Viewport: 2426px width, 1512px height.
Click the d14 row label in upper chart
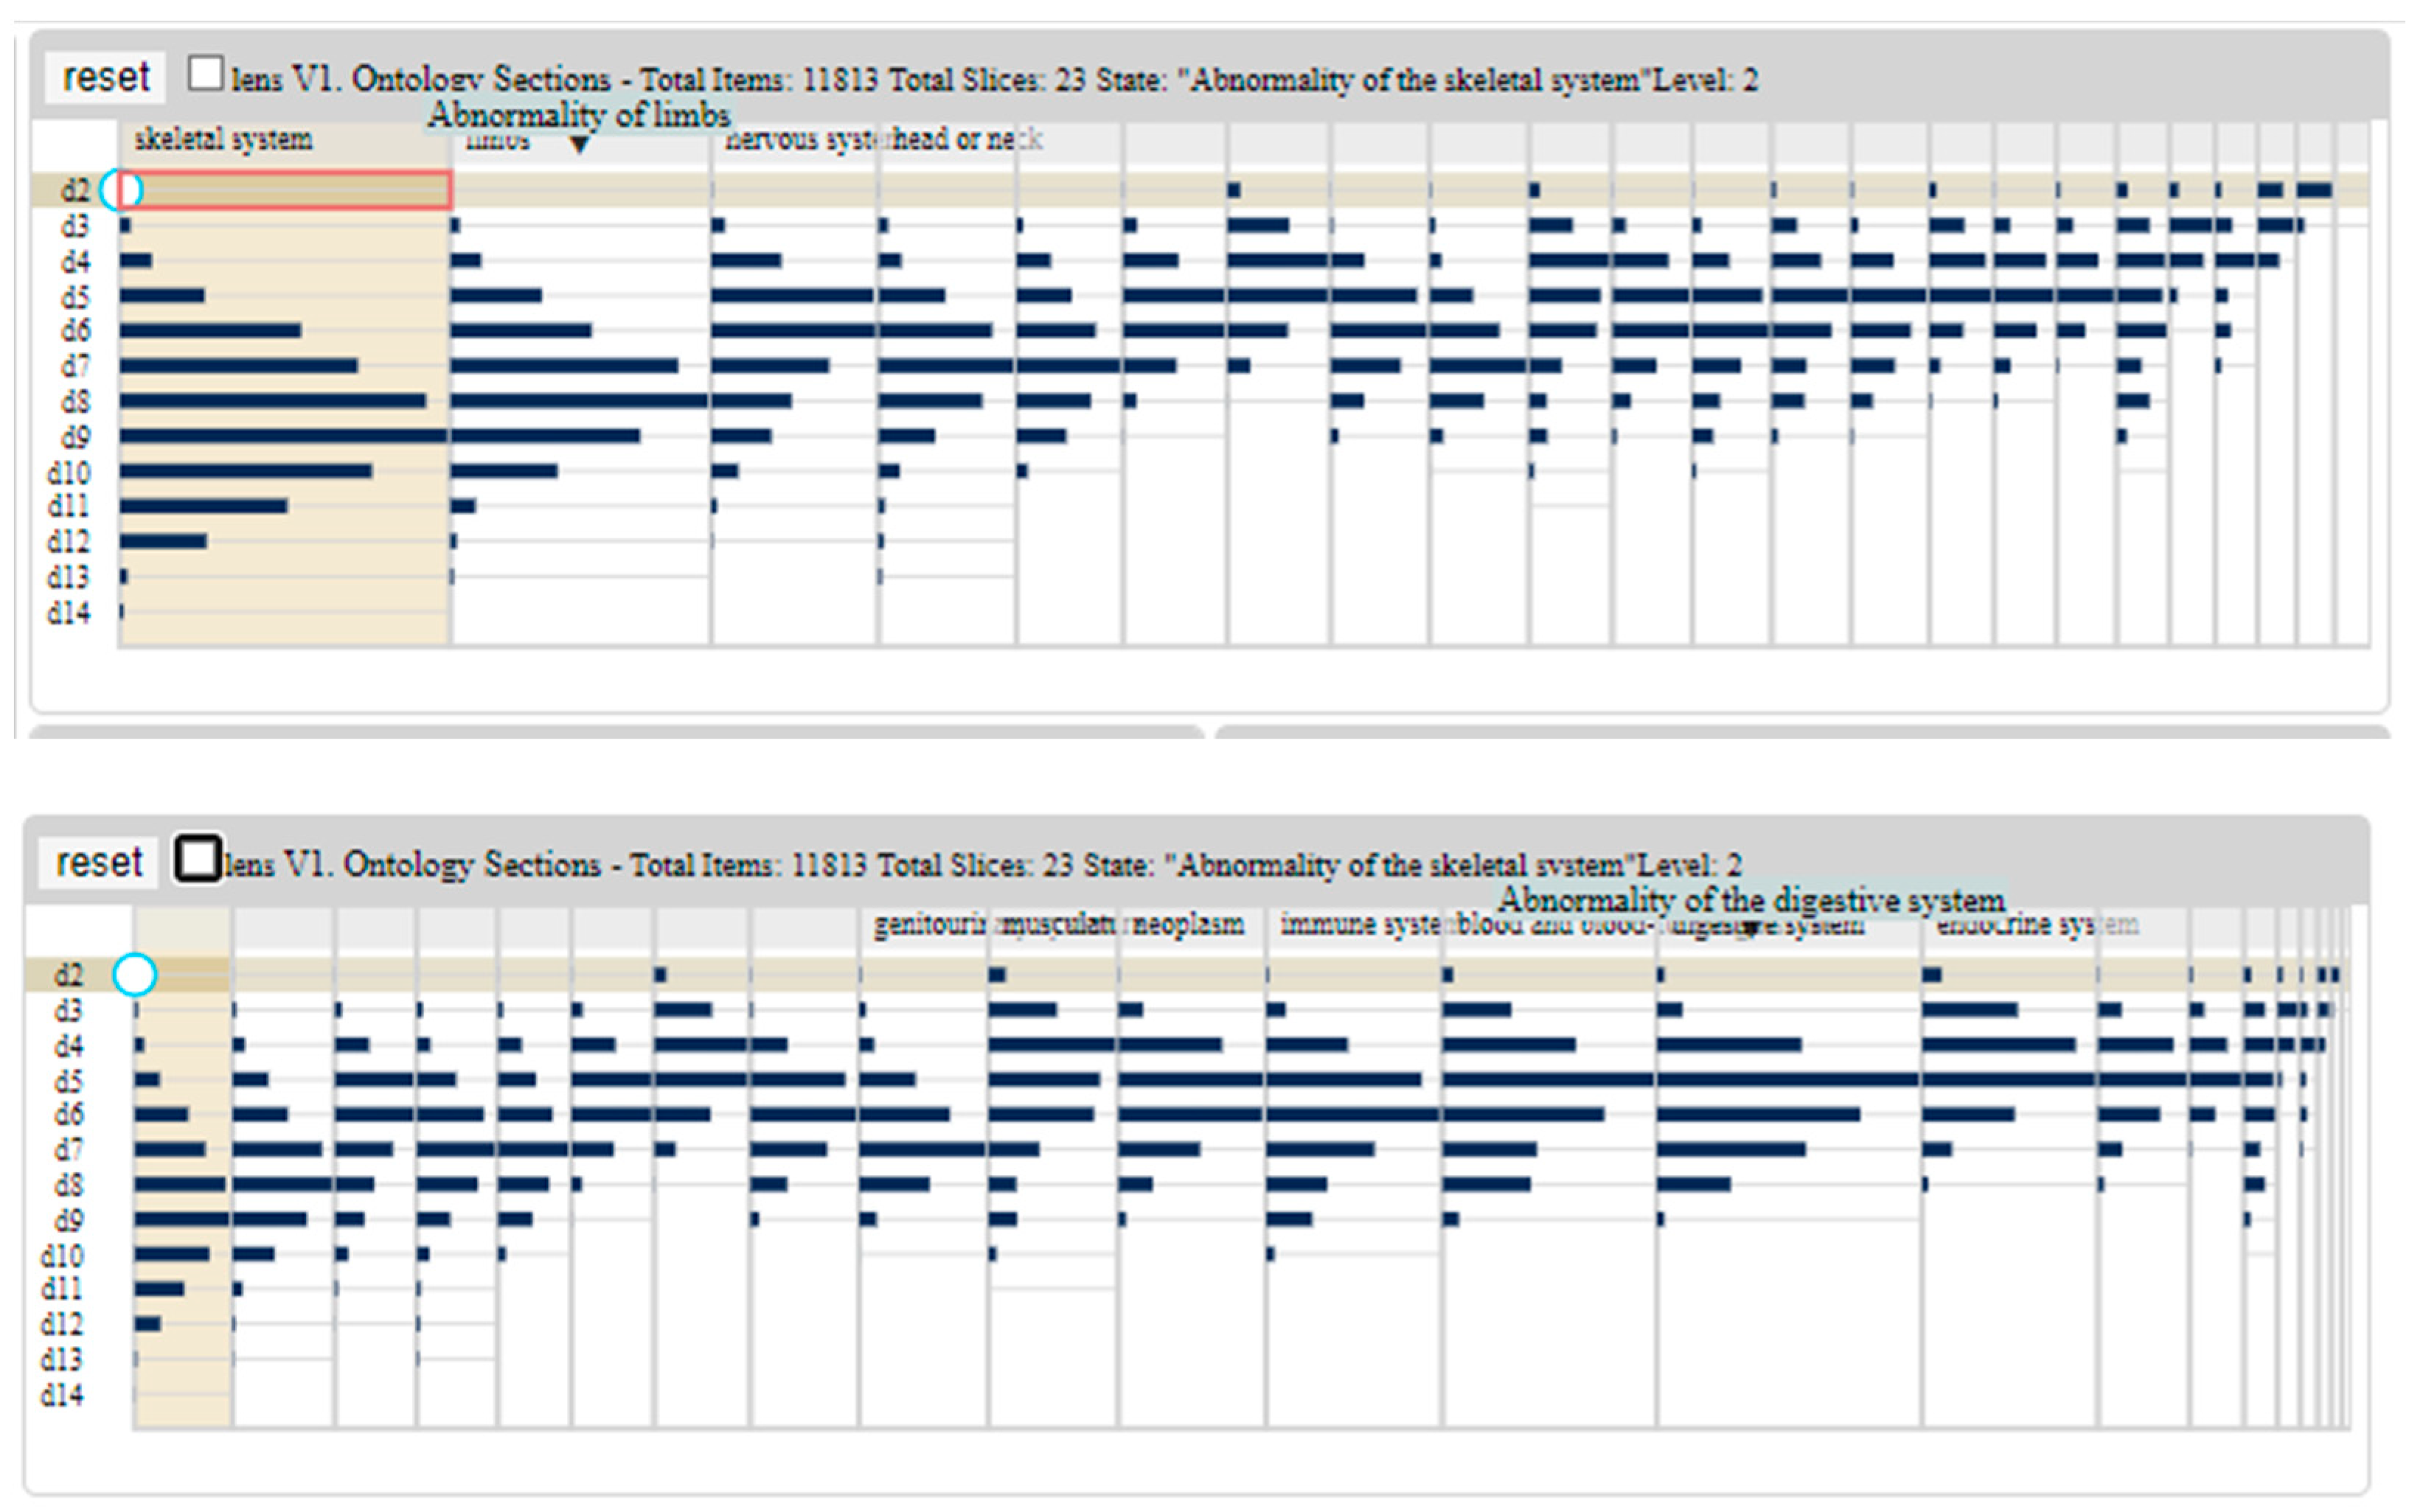69,612
